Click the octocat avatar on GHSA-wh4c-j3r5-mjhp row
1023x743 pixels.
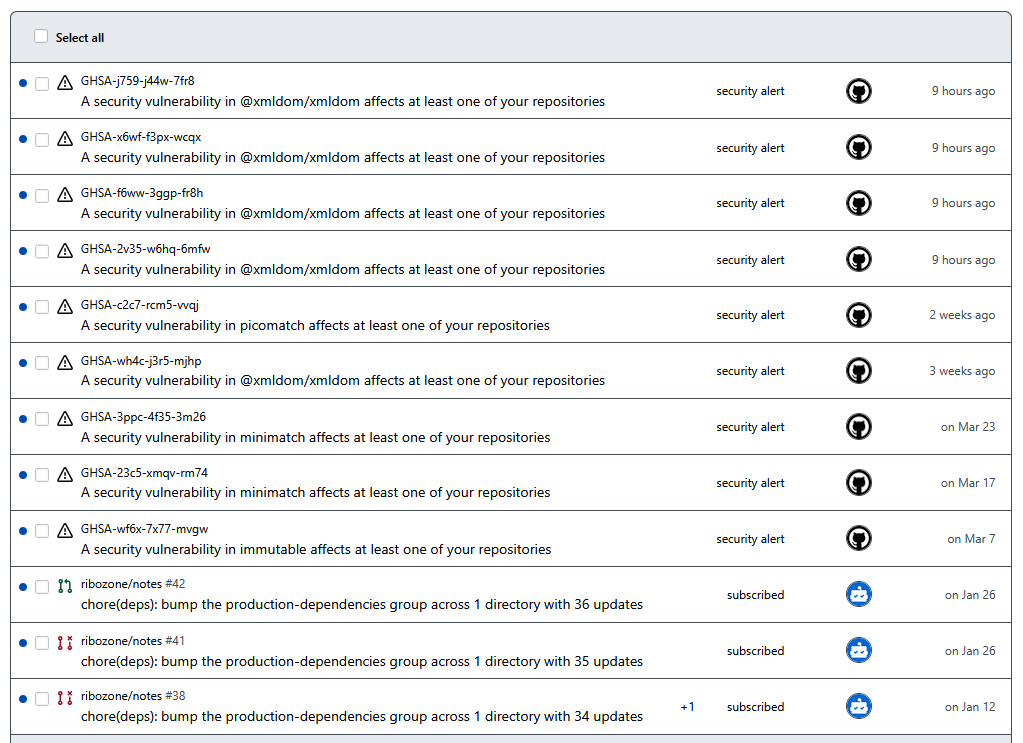point(858,370)
